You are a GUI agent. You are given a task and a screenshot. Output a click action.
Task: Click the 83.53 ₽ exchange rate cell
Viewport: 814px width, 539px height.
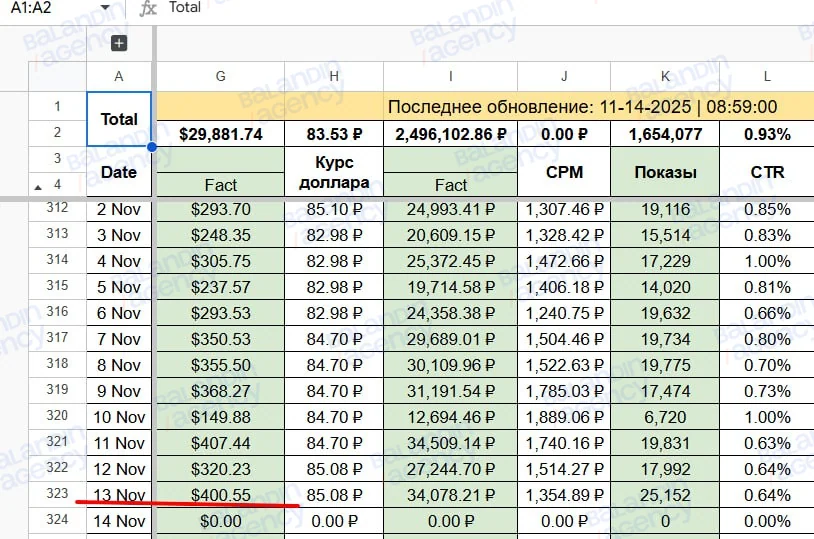click(x=334, y=134)
